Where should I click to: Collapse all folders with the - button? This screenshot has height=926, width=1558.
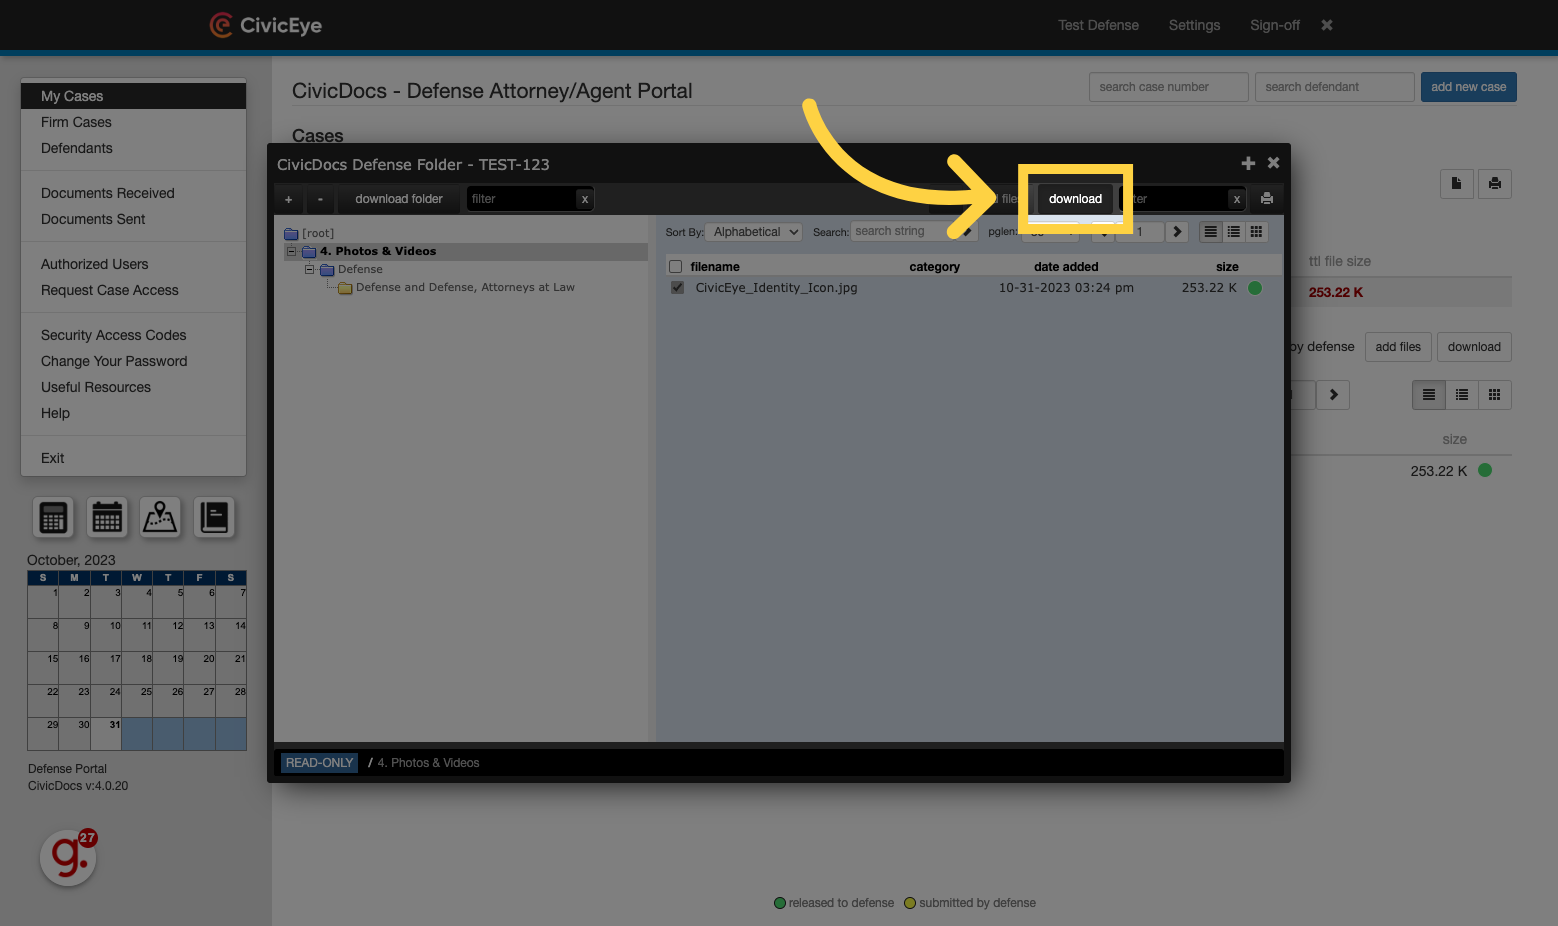point(320,199)
